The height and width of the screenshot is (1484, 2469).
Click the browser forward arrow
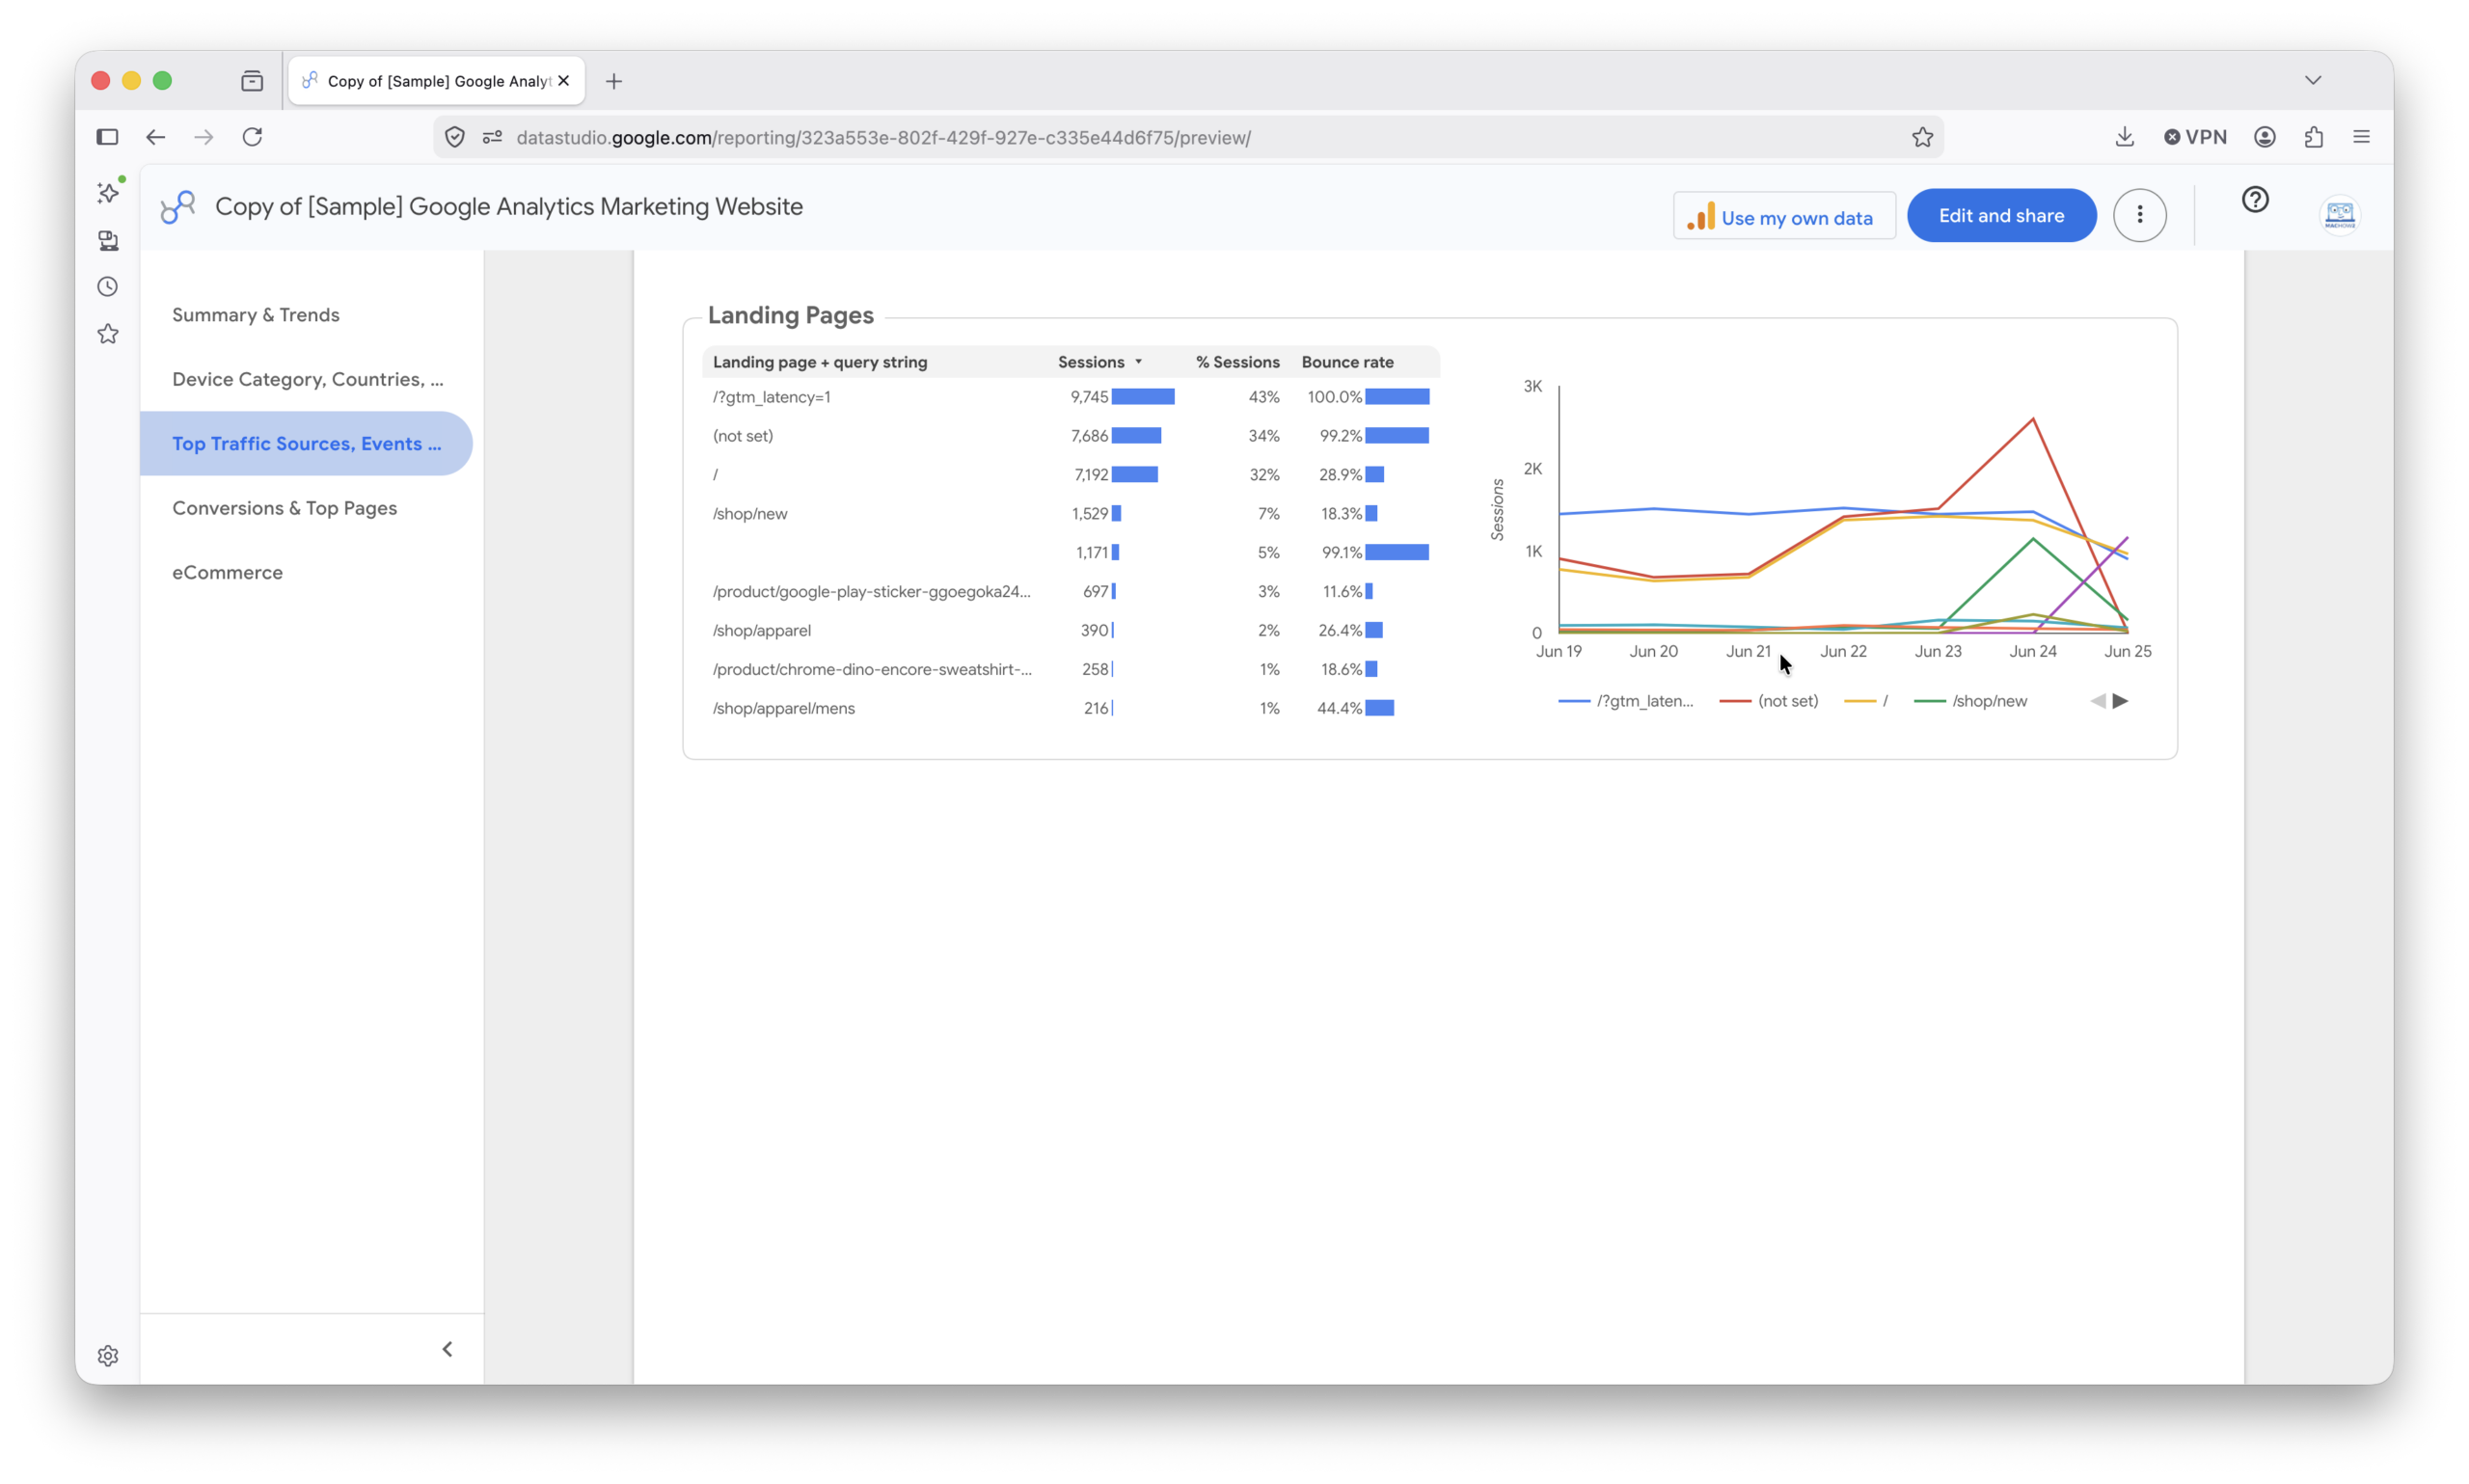204,137
